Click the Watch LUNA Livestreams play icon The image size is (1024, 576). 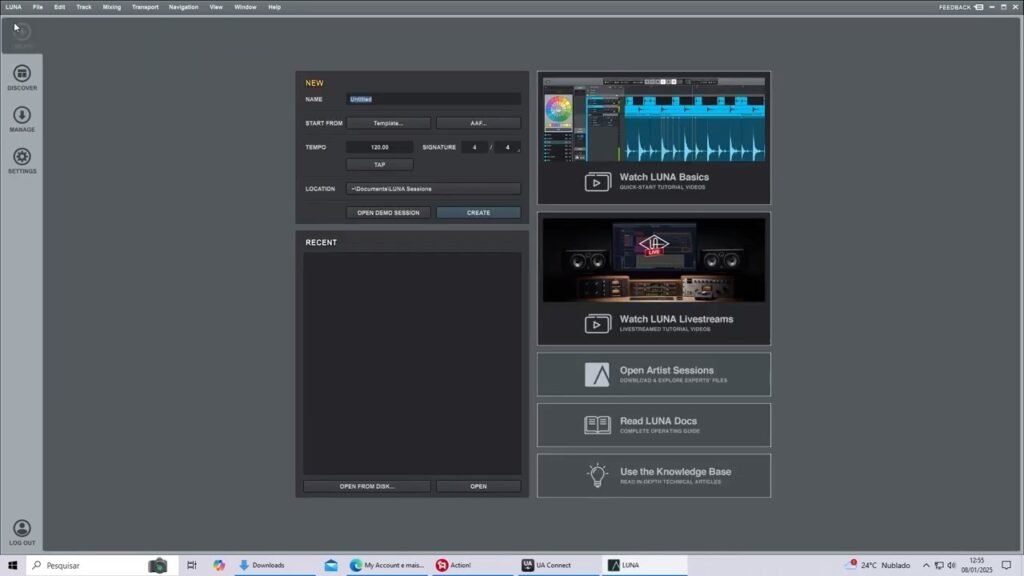pyautogui.click(x=598, y=324)
